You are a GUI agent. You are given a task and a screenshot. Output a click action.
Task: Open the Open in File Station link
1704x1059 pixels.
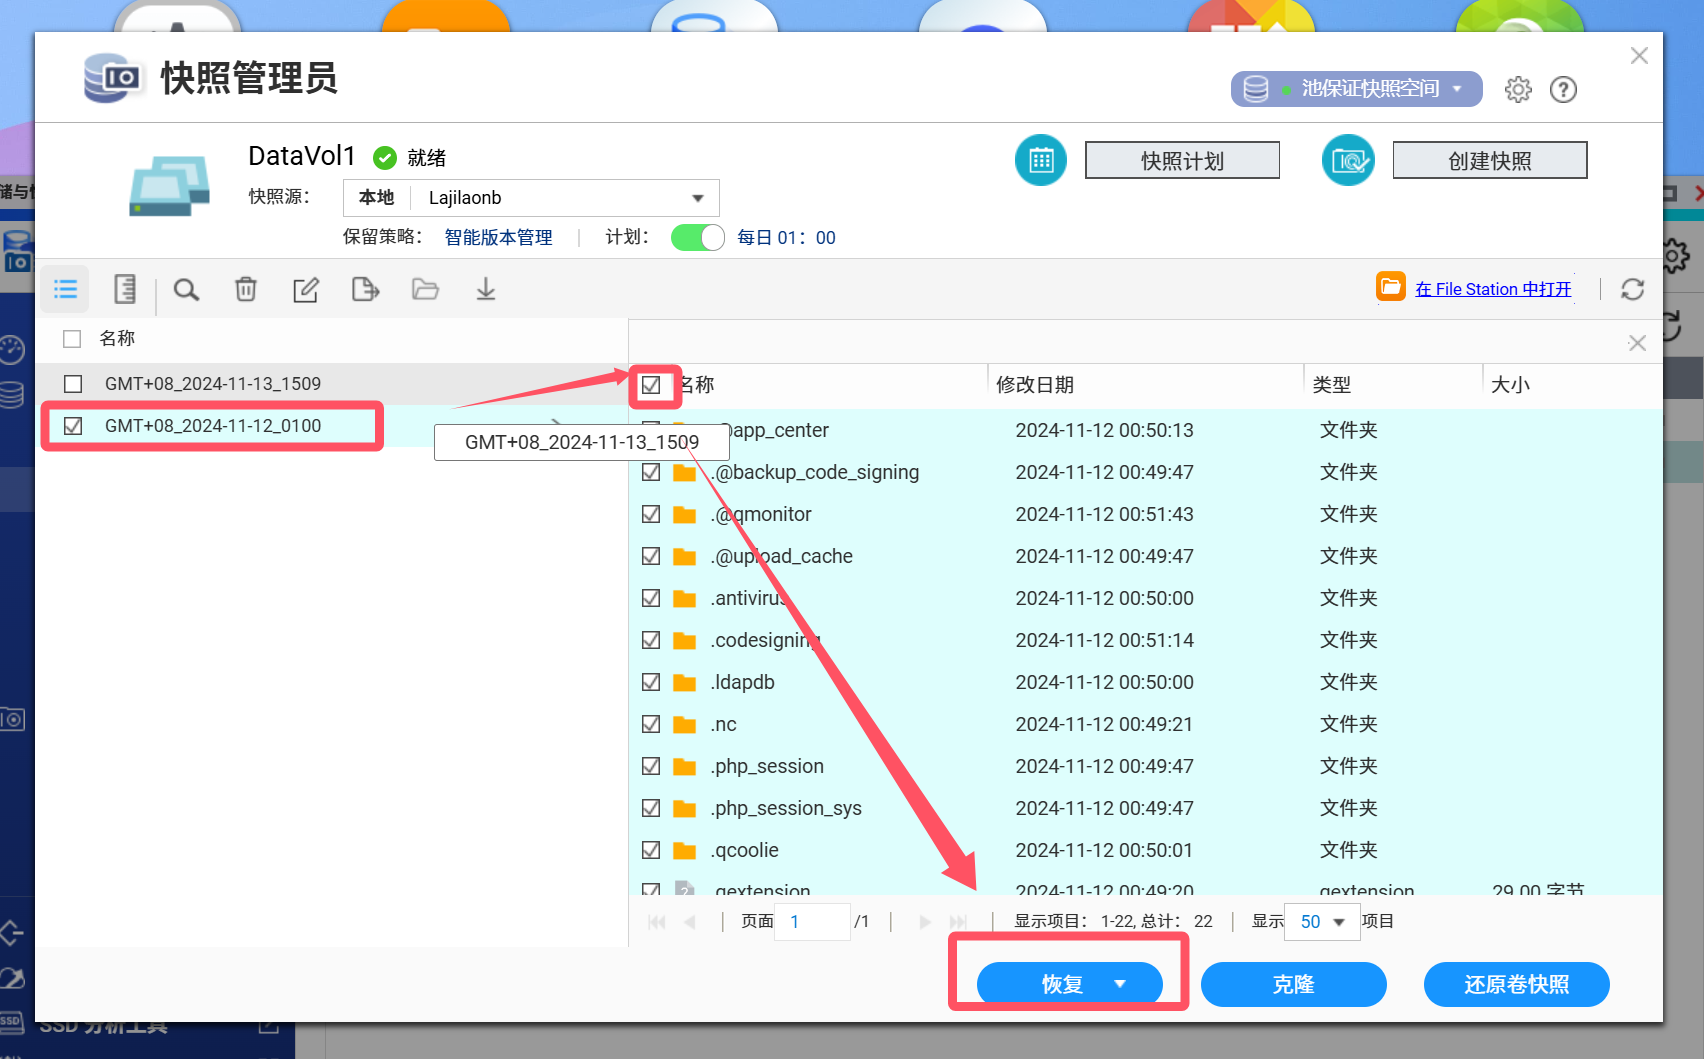click(1493, 289)
